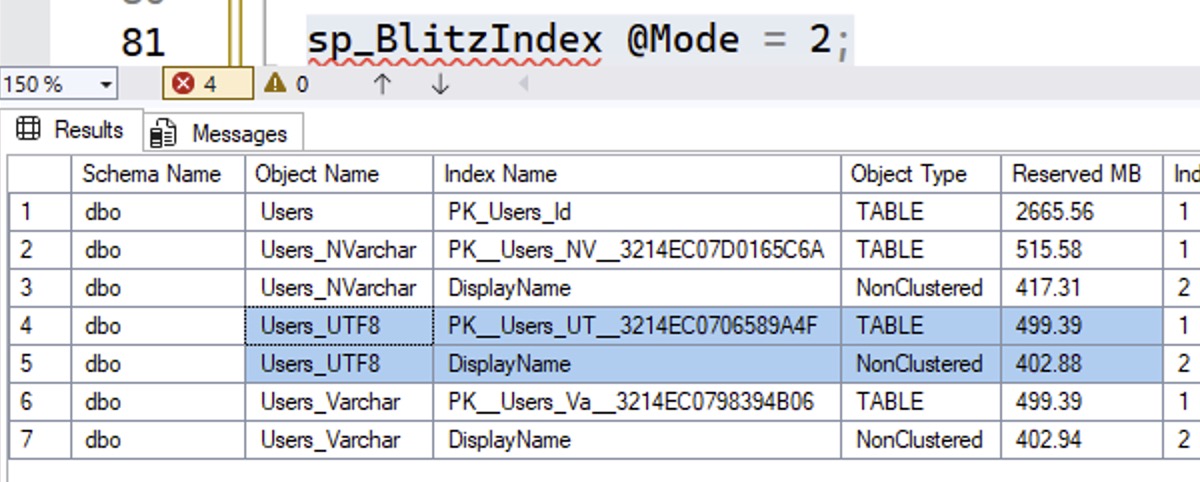This screenshot has height=482, width=1200.
Task: Click sp_BlitzIndex text in the query editor
Action: 454,40
